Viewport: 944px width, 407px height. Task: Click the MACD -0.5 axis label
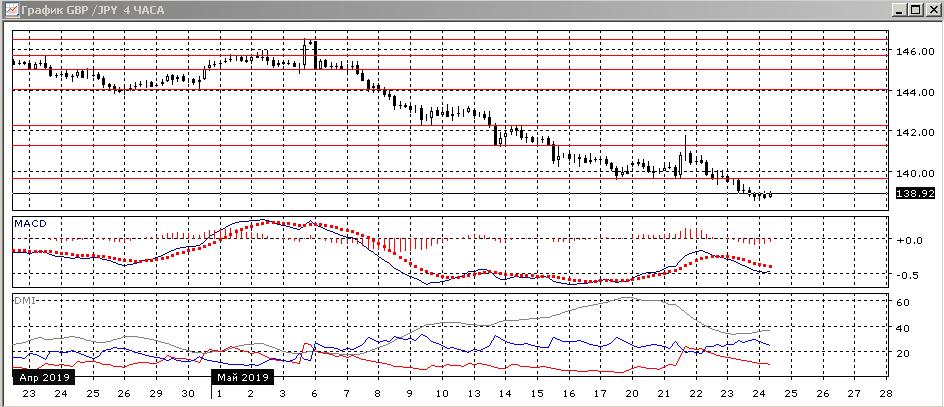(908, 275)
